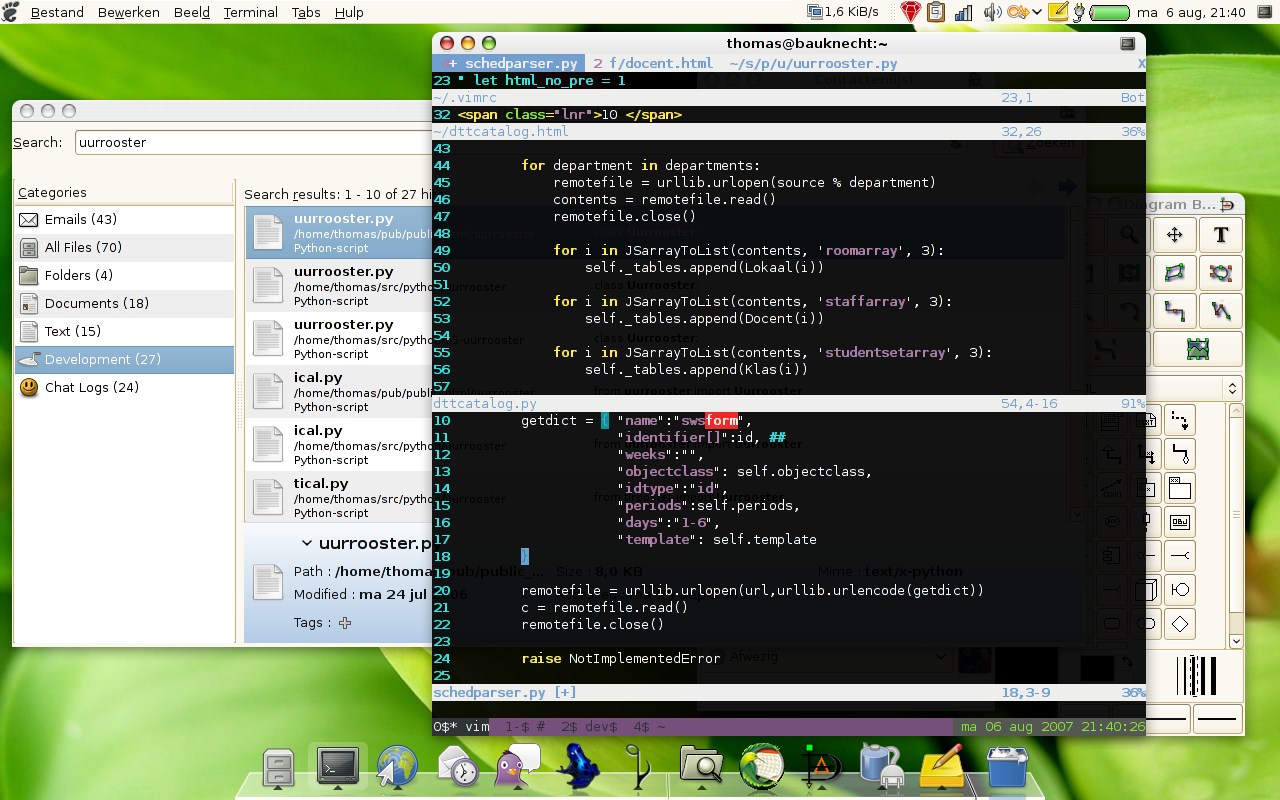The height and width of the screenshot is (800, 1280).
Task: Open the Terminal menu
Action: click(250, 12)
